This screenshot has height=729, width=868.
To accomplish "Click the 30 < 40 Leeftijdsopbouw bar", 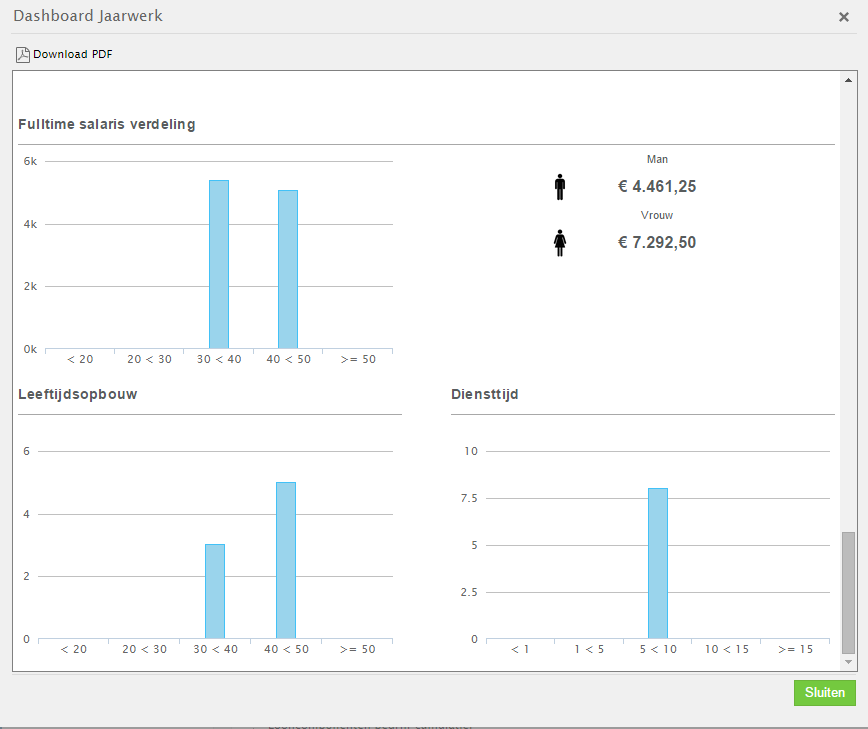I will click(215, 592).
